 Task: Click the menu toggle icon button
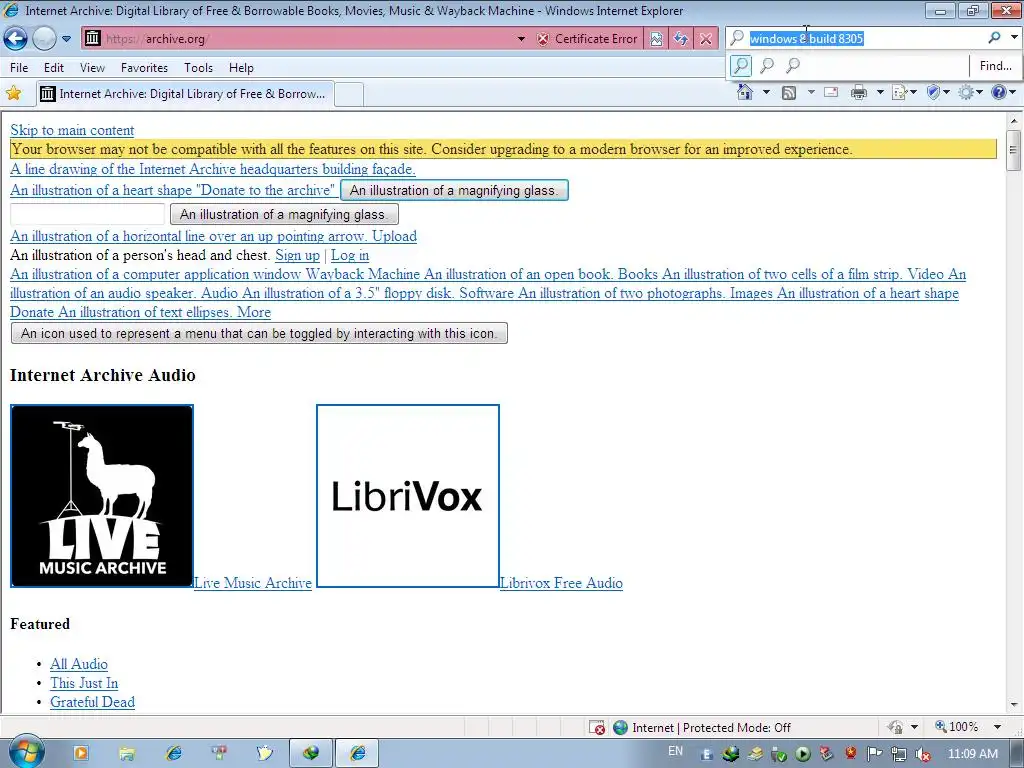259,333
